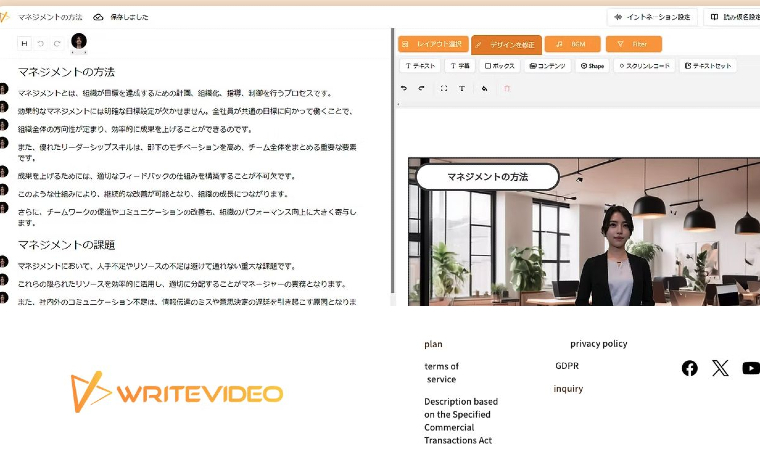The width and height of the screenshot is (760, 470).
Task: Open the Facebook page from footer
Action: 689,368
